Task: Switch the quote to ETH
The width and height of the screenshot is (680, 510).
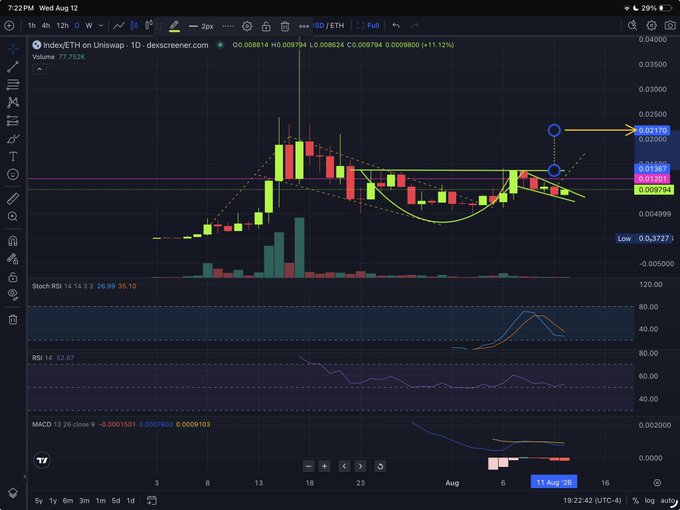Action: 337,26
